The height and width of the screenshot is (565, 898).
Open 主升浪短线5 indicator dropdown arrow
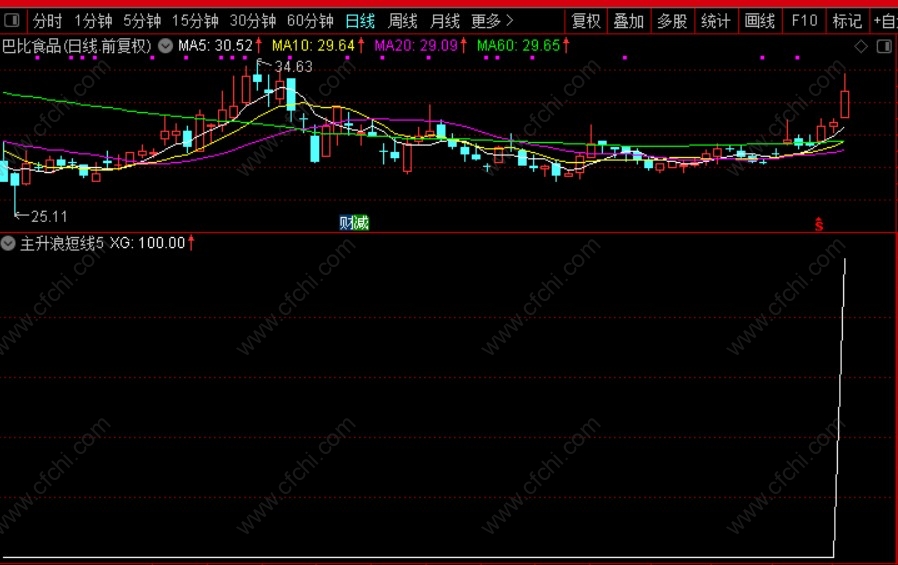[x=8, y=244]
